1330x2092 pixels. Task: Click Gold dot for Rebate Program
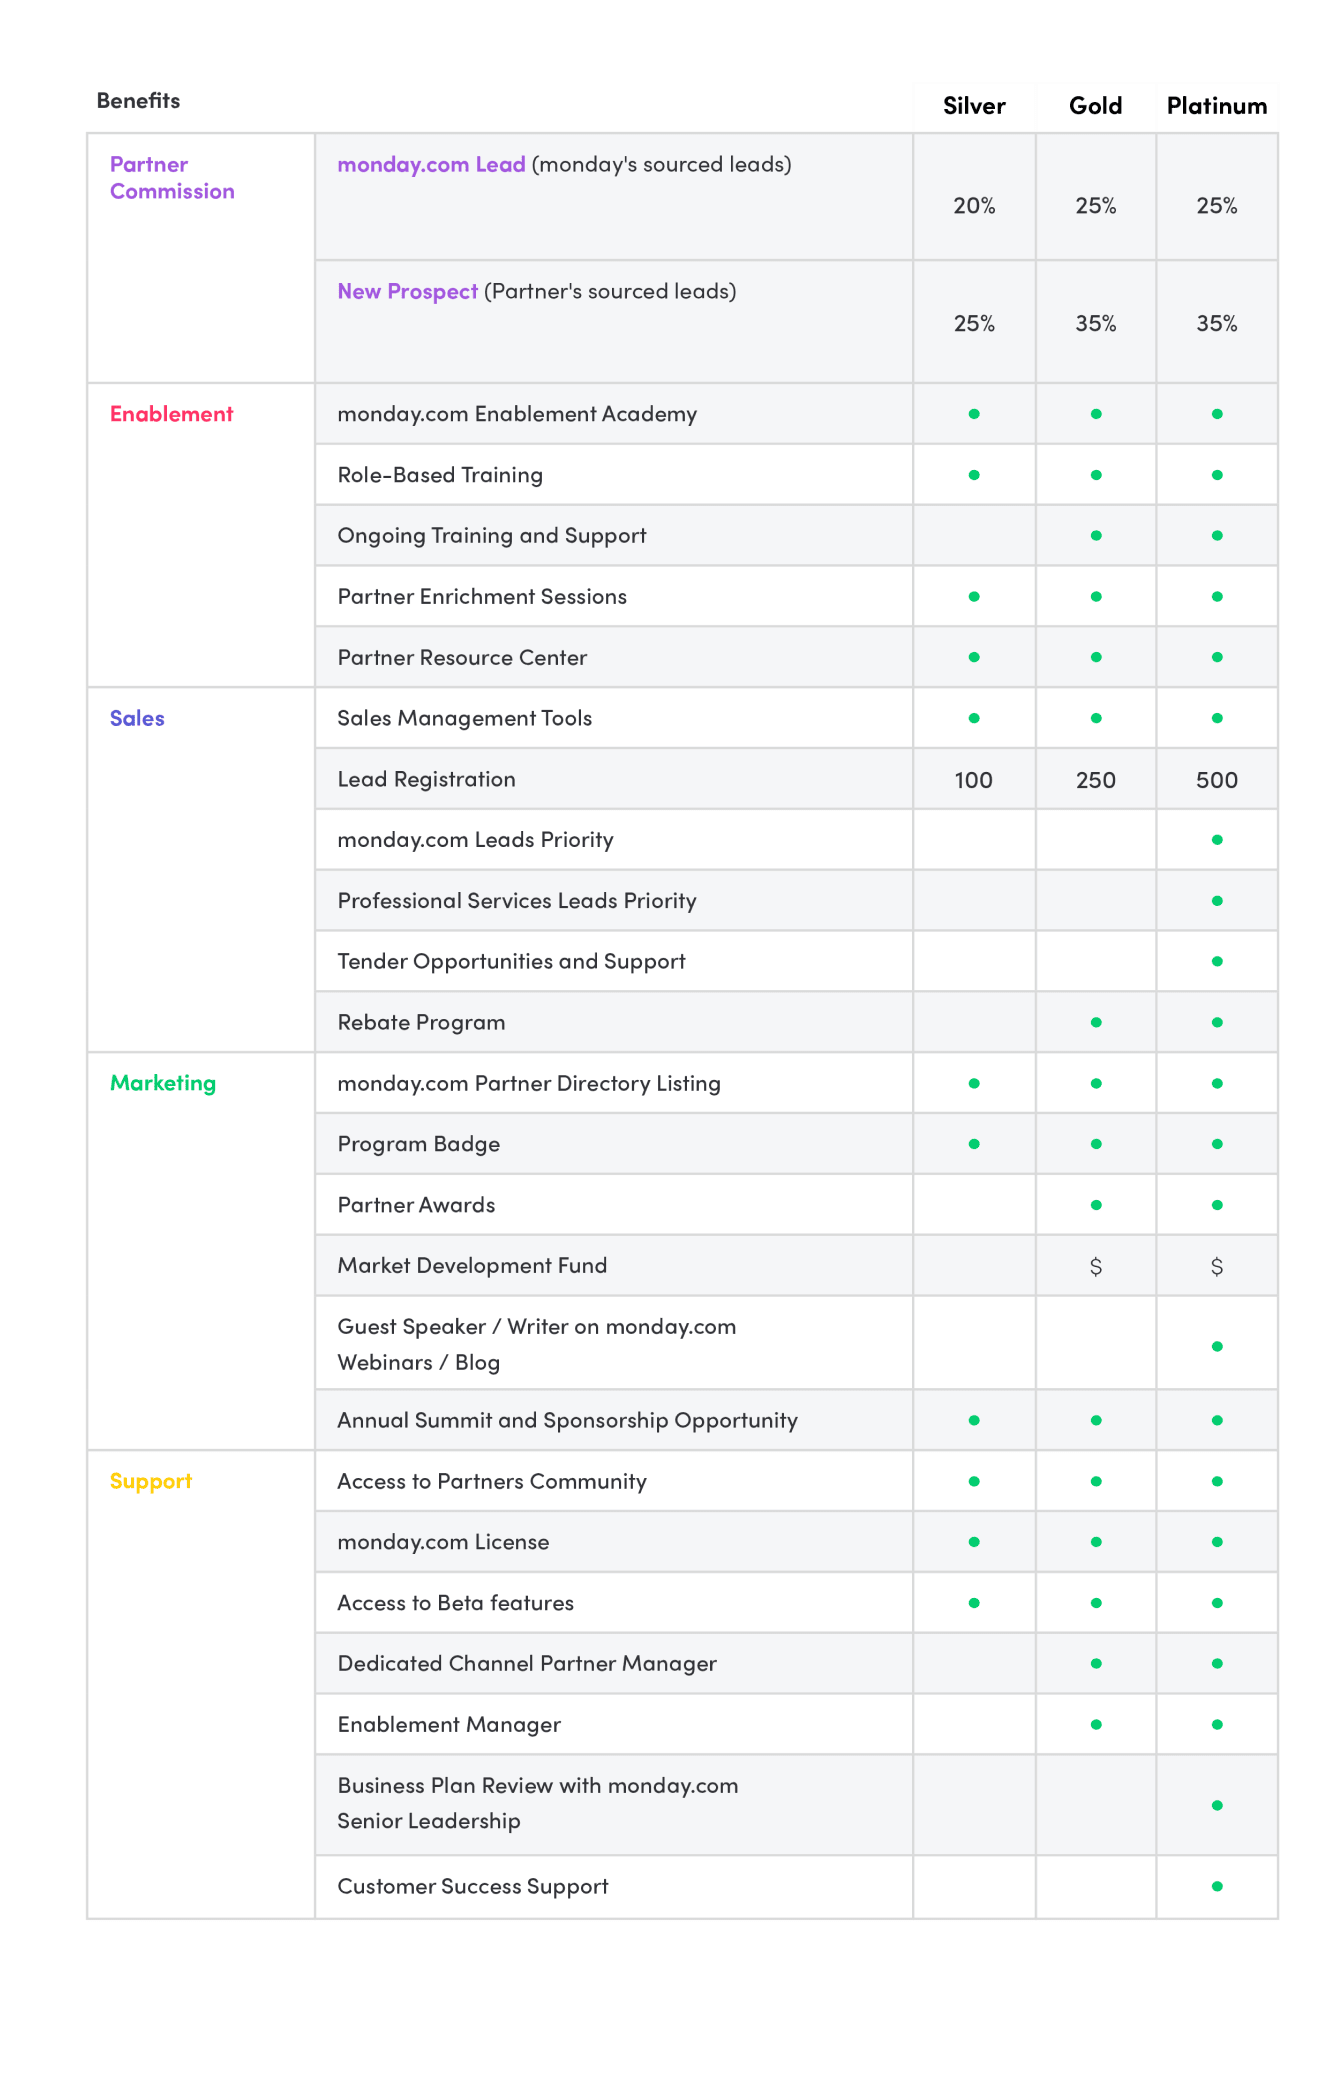pyautogui.click(x=1096, y=1022)
